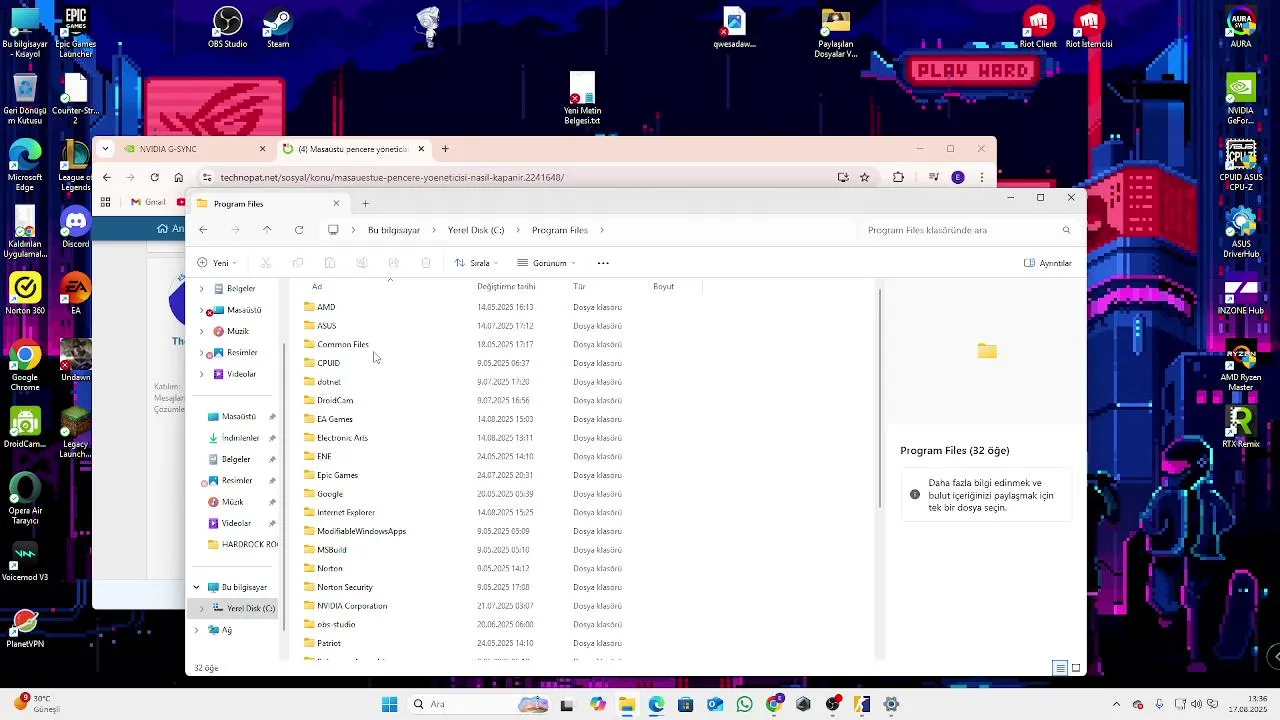1280x720 pixels.
Task: Select the INZONE Hub desktop icon
Action: (x=1241, y=294)
